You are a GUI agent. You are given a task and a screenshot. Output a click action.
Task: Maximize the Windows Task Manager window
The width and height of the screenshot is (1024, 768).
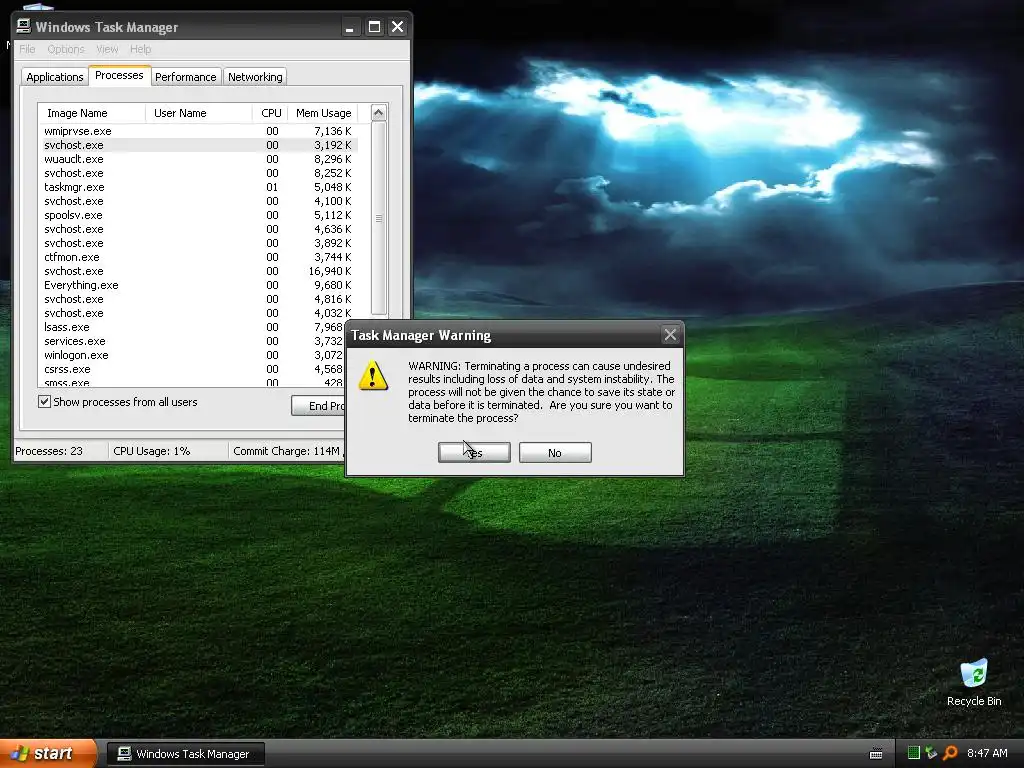374,27
